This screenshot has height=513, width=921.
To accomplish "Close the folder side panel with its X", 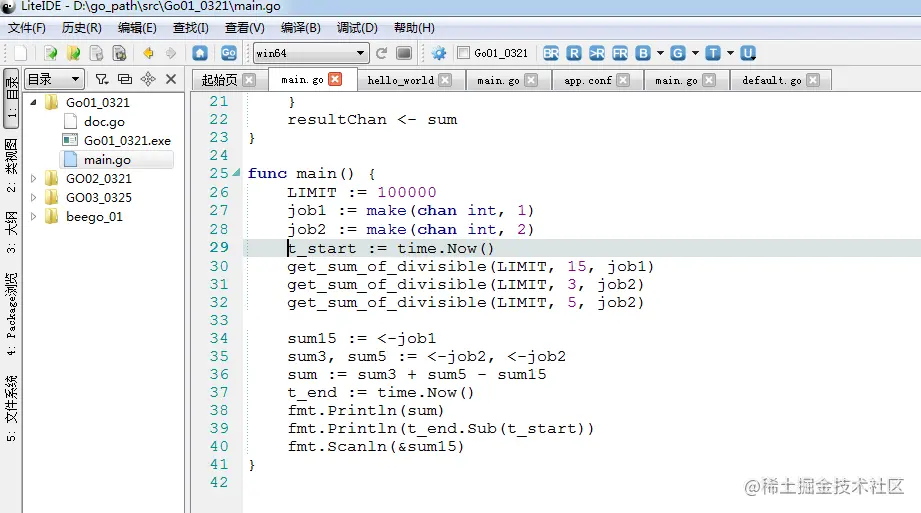I will (x=171, y=79).
